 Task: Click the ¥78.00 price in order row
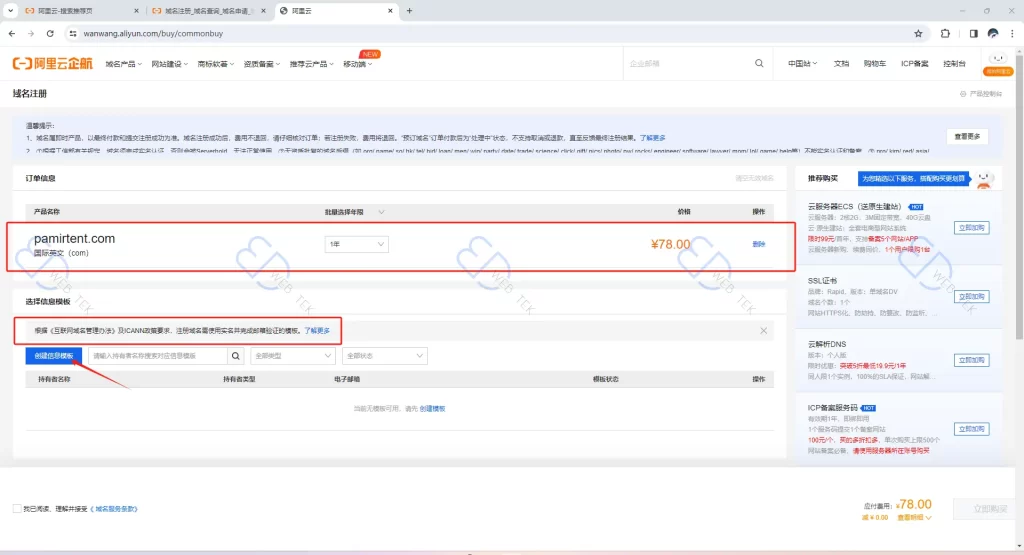(670, 244)
